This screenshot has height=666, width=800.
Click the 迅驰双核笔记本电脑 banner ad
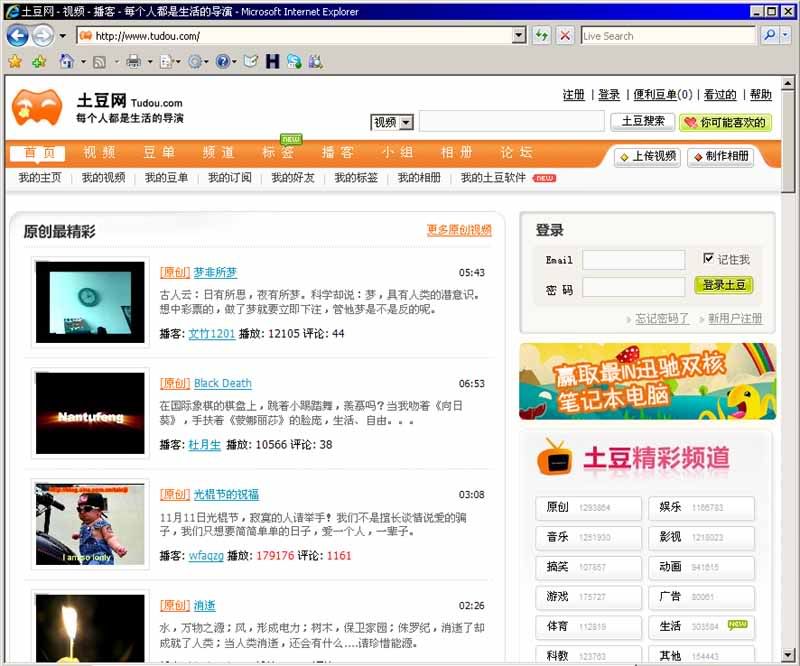tap(647, 382)
